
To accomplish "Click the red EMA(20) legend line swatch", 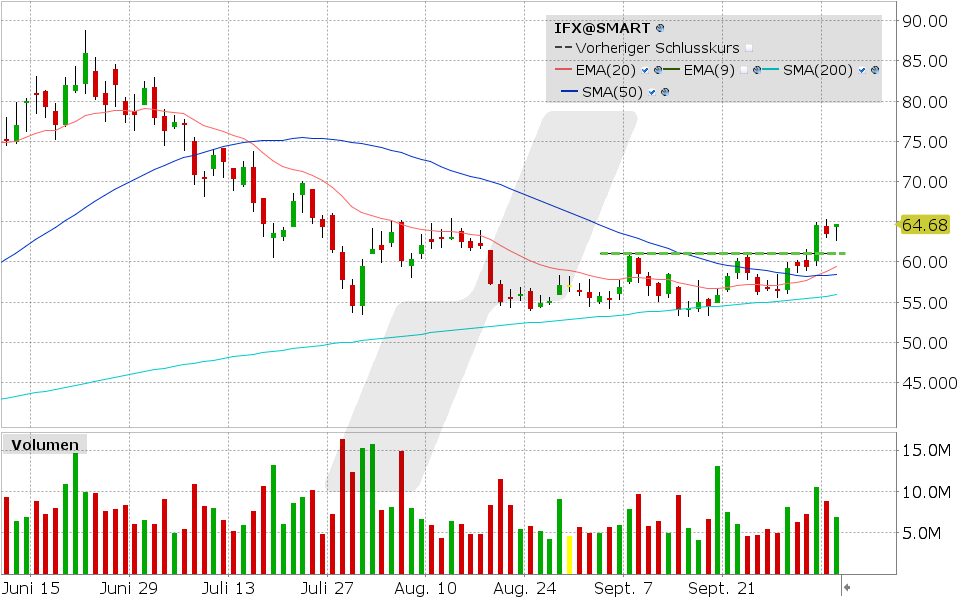I will tap(563, 69).
